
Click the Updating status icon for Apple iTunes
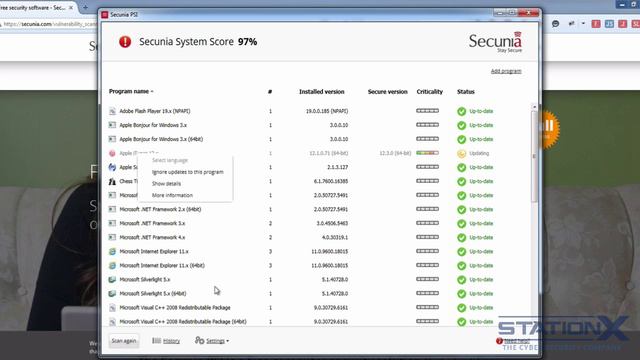462,153
